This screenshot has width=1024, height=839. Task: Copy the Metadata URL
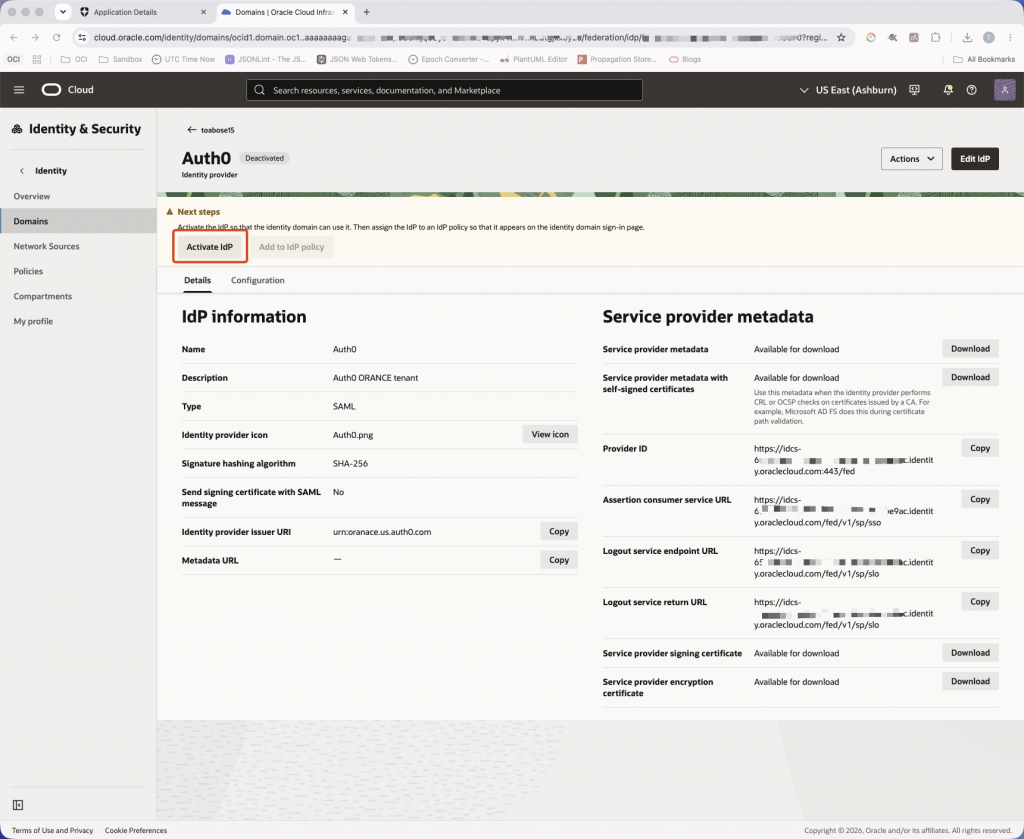pos(558,560)
